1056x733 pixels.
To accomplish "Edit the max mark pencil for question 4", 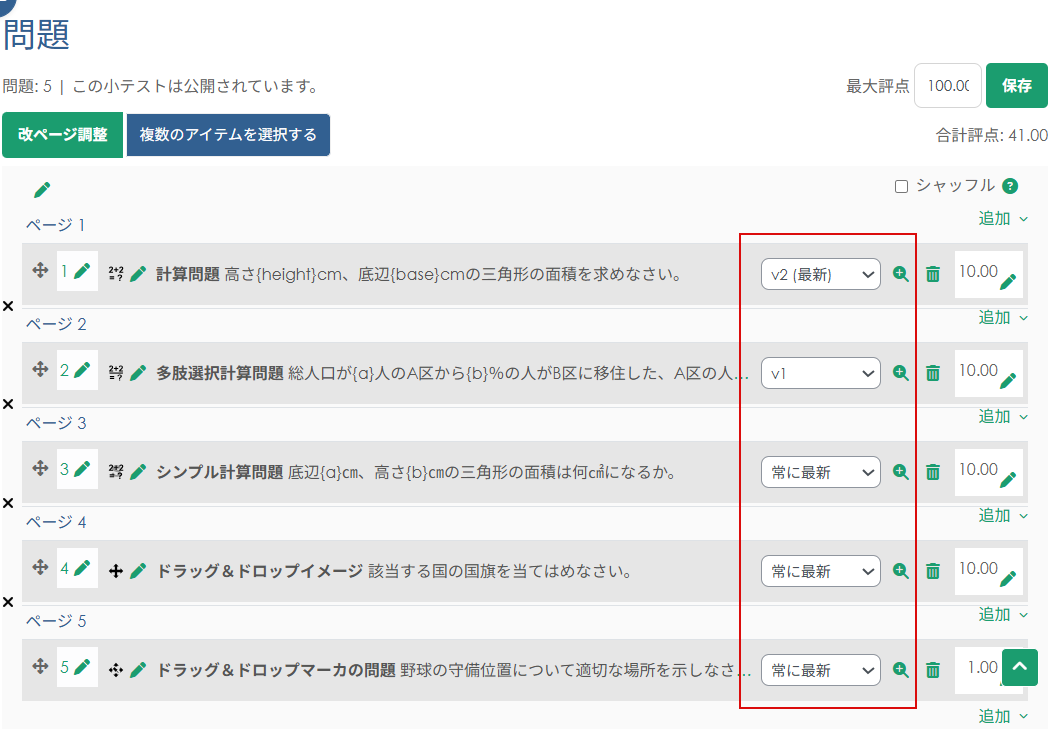I will click(x=1008, y=578).
